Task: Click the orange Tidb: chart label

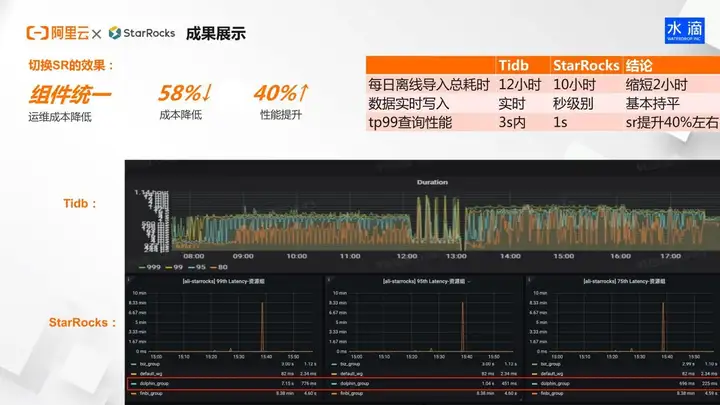Action: point(80,203)
